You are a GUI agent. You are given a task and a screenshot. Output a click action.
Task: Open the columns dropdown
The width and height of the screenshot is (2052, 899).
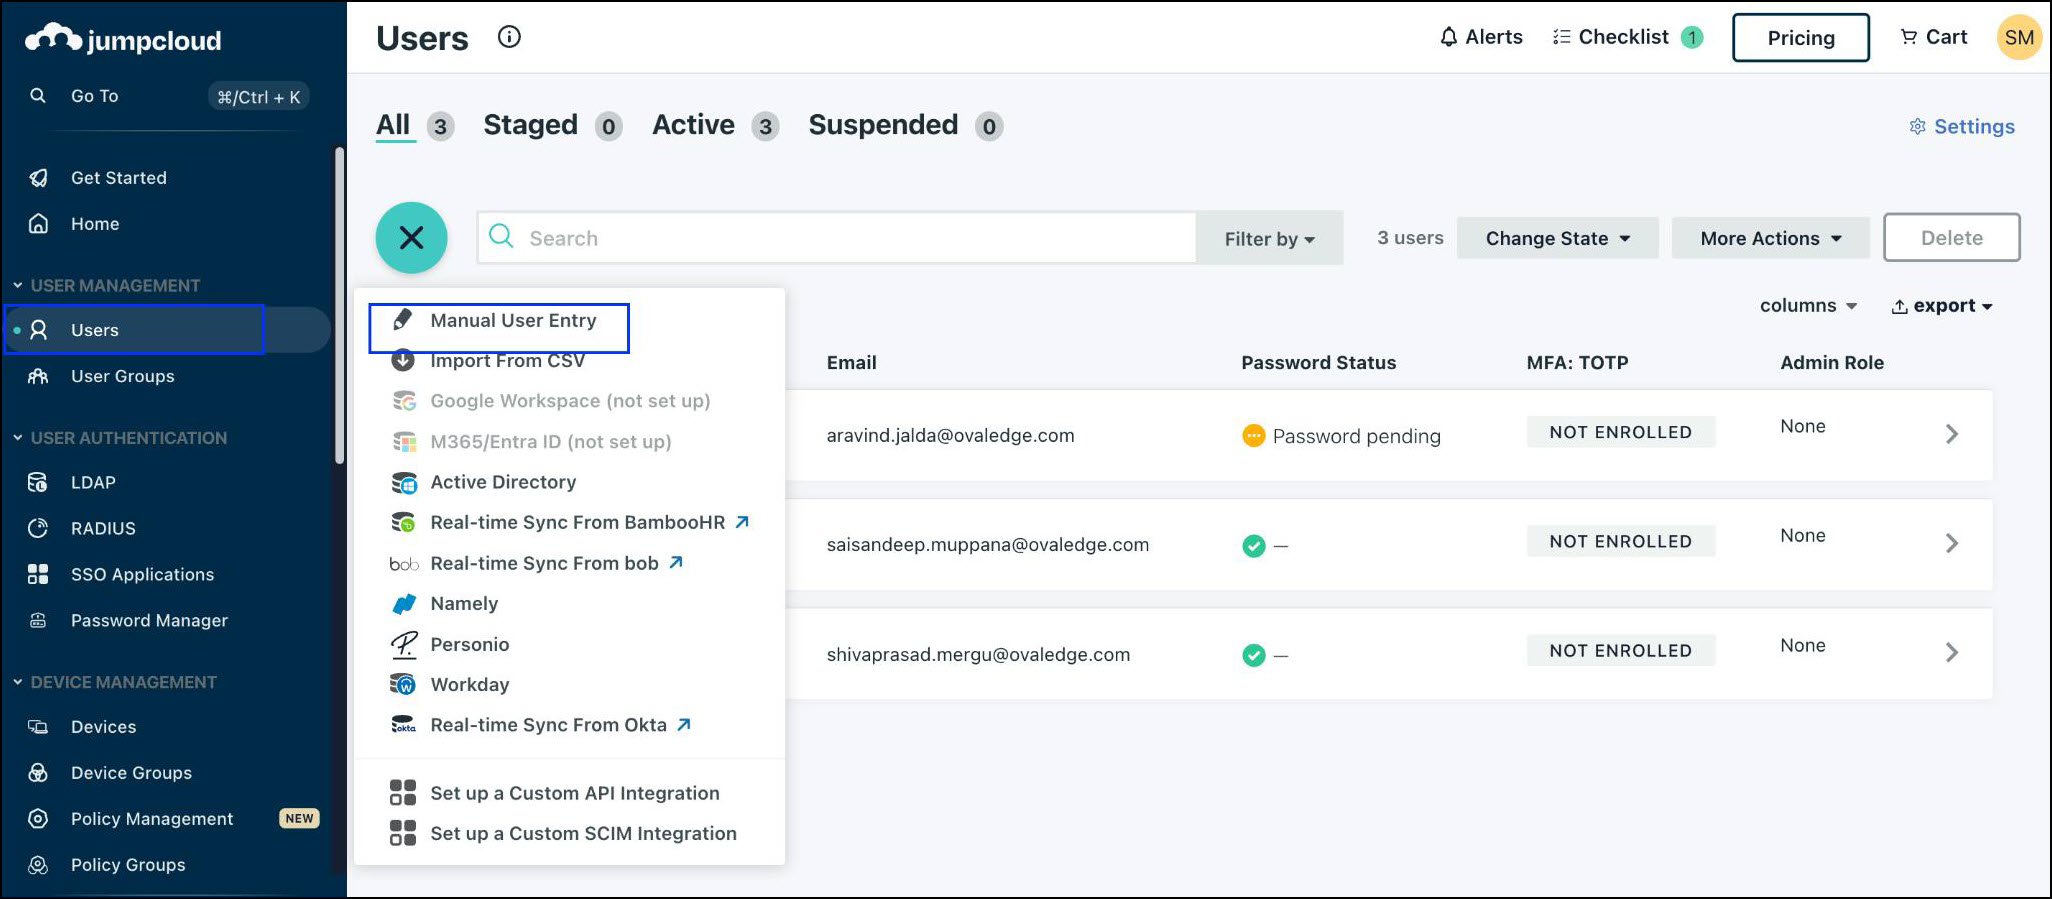point(1808,306)
